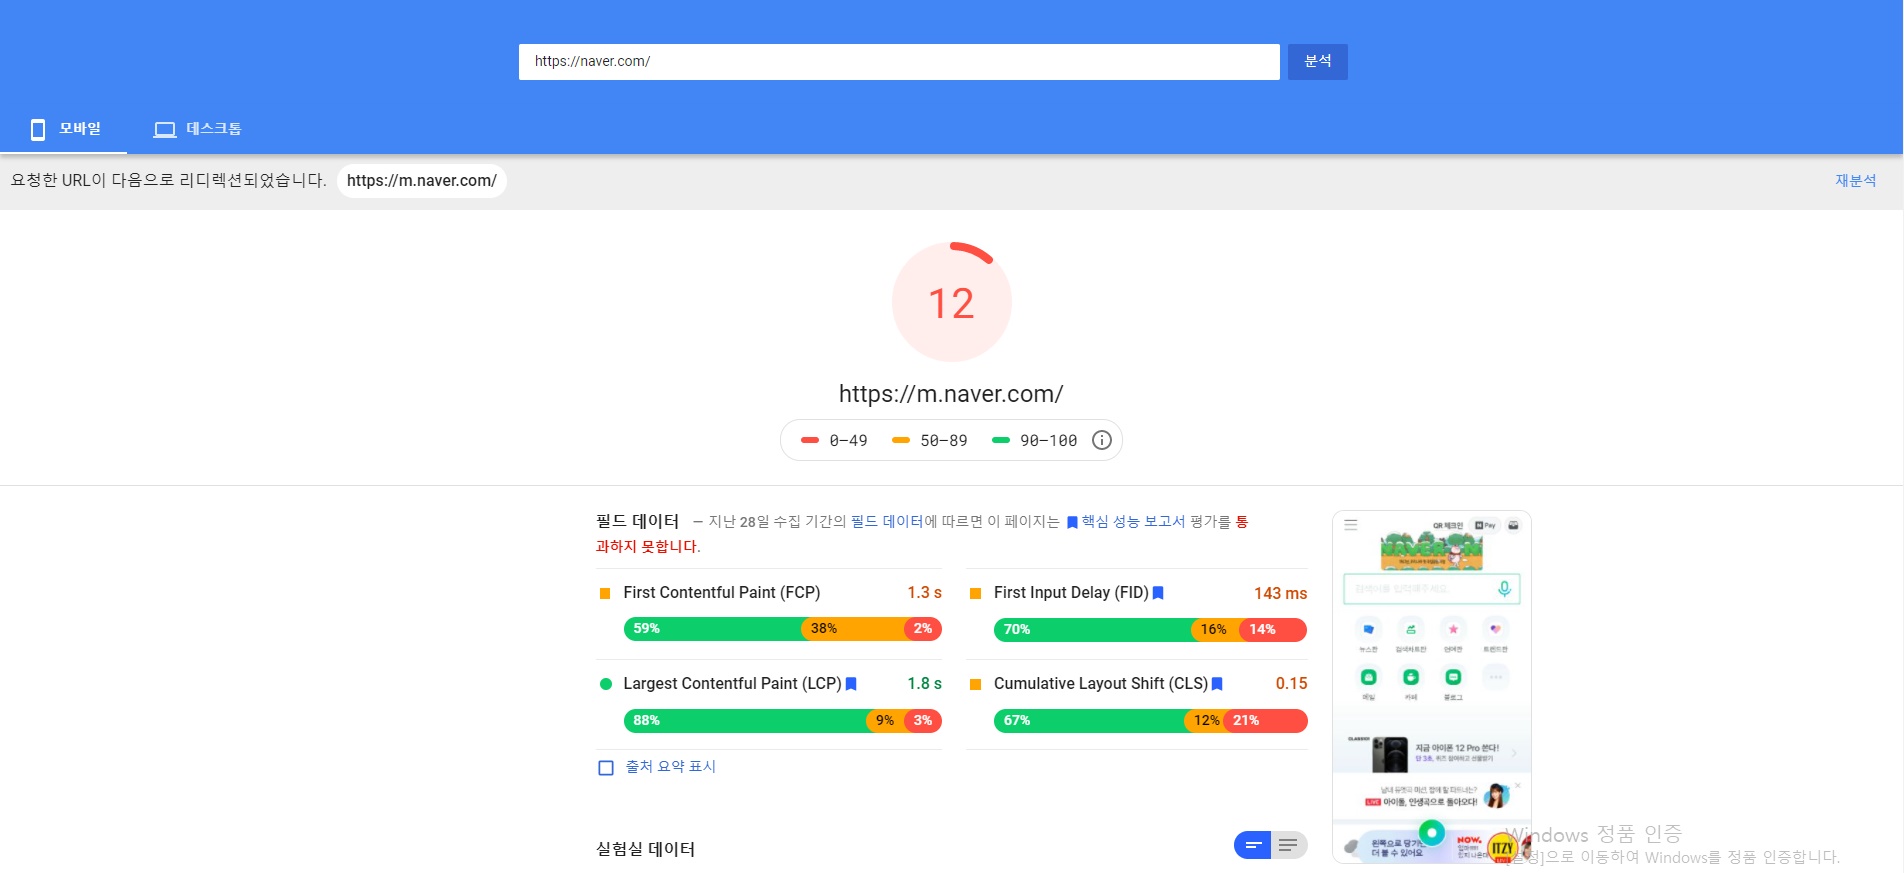Click the 재분석 link
This screenshot has width=1904, height=873.
coord(1855,181)
